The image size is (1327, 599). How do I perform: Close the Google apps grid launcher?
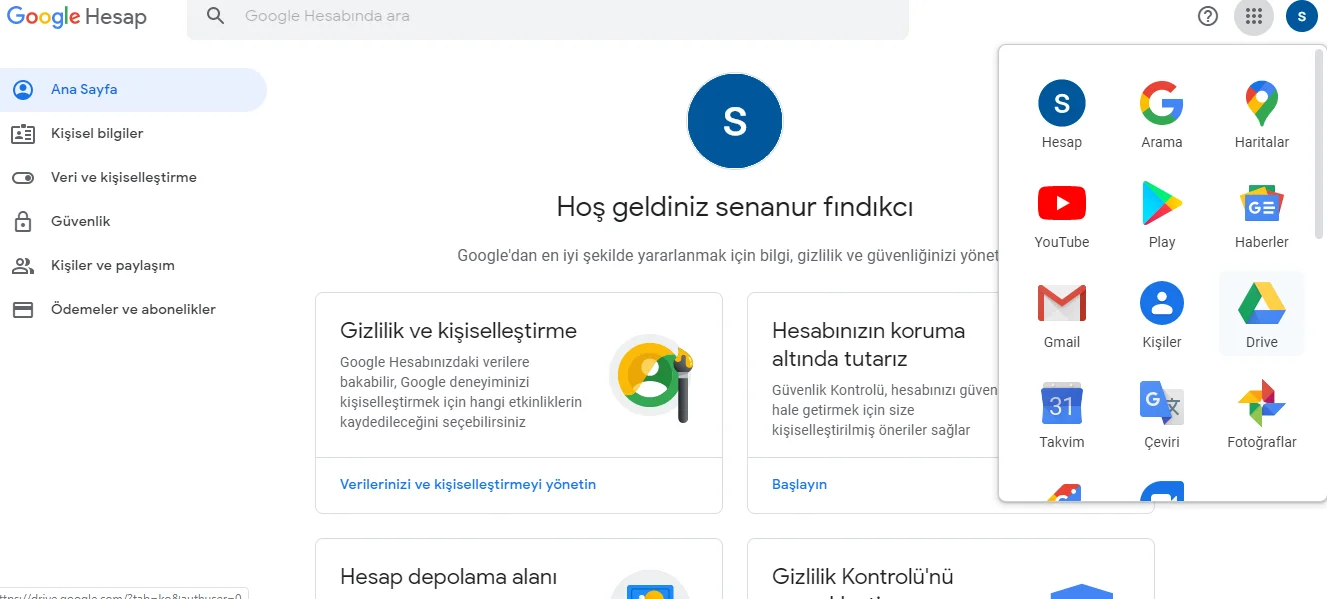click(1254, 16)
